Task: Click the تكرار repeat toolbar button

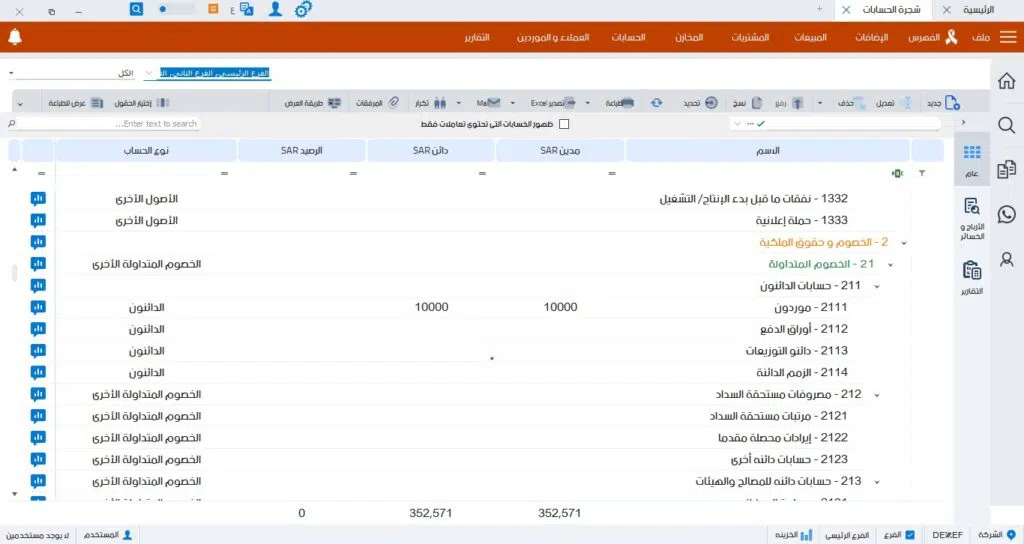Action: (x=431, y=103)
